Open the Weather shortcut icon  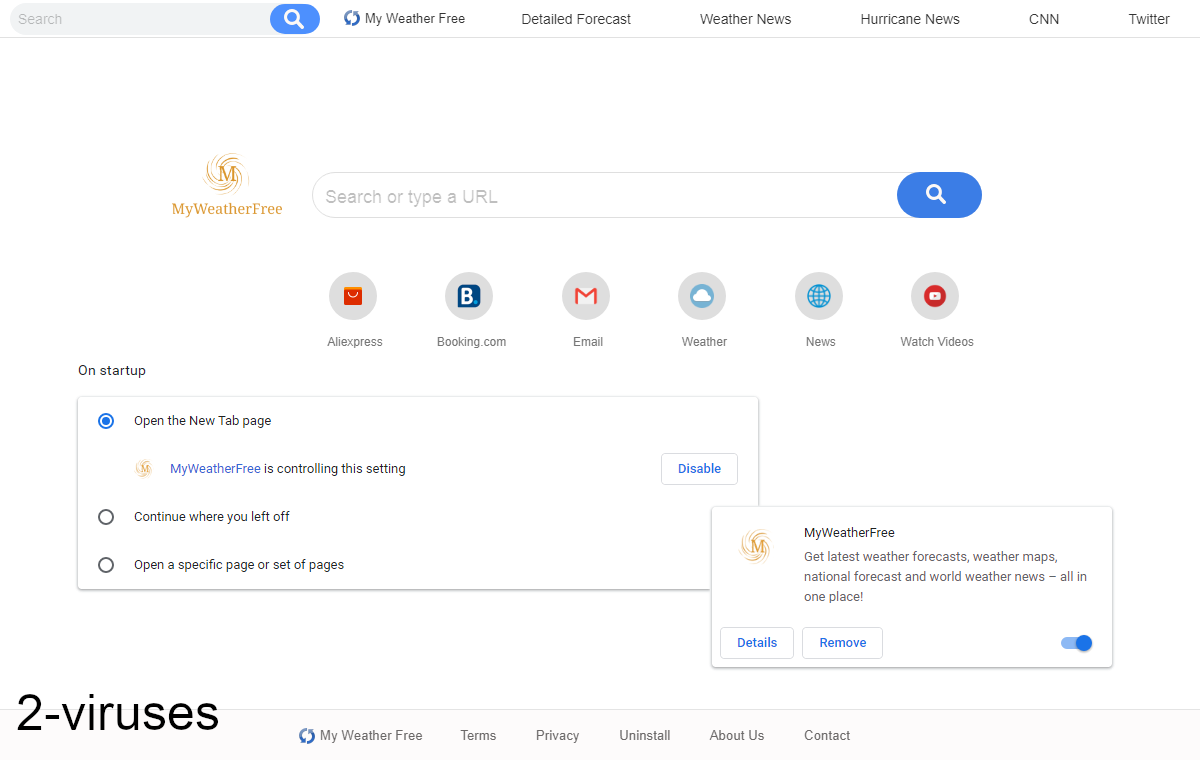pyautogui.click(x=702, y=296)
